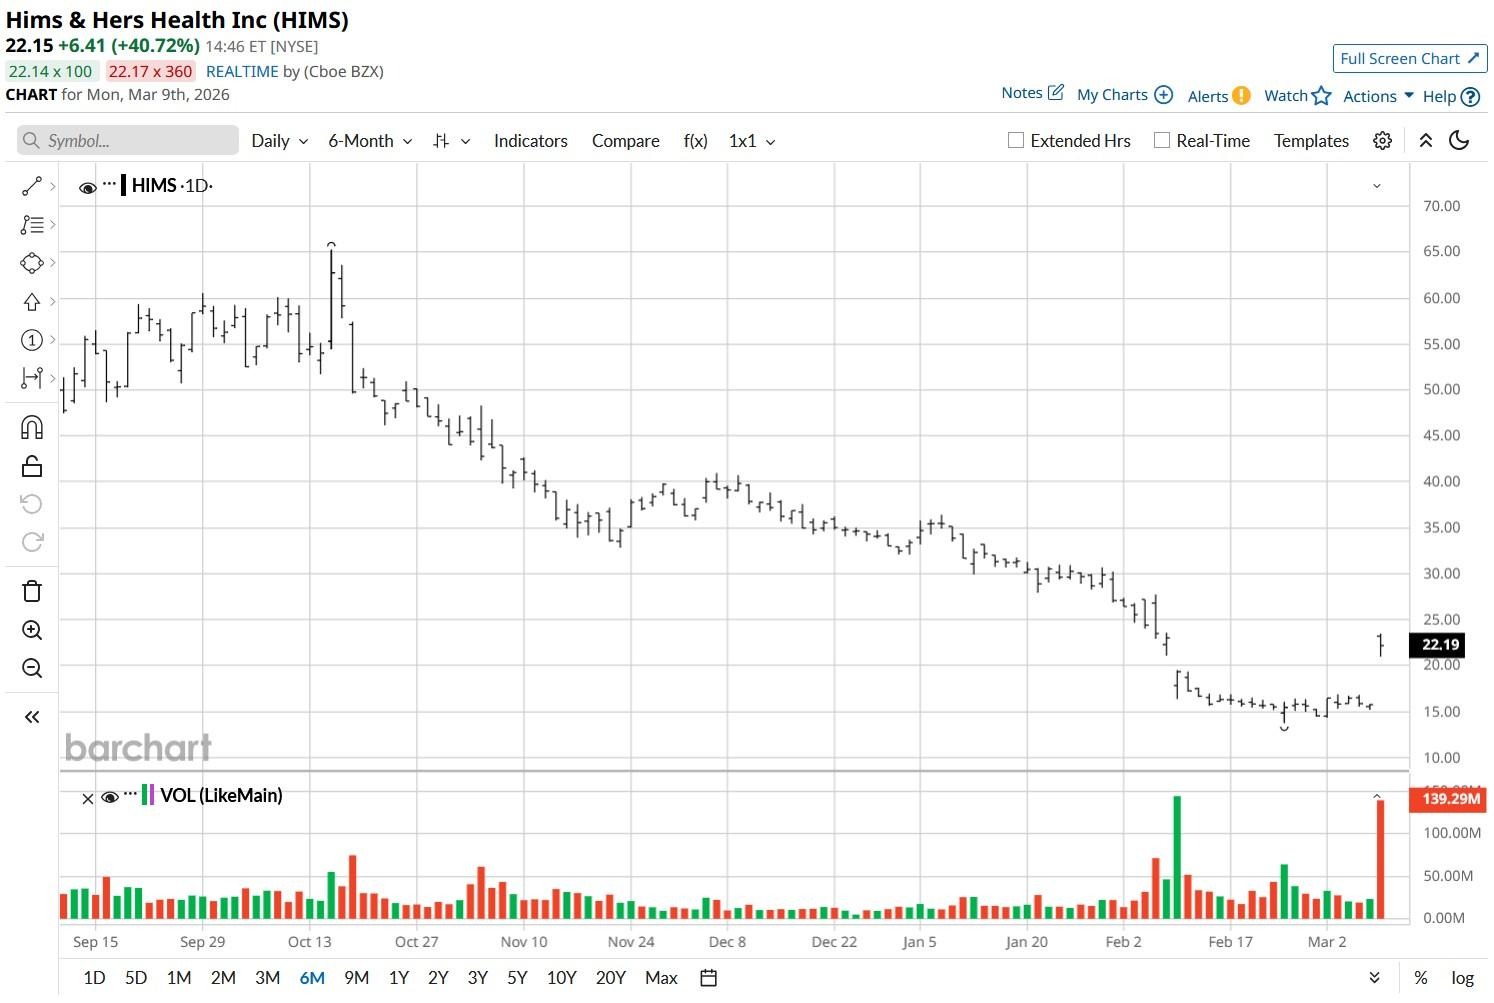
Task: Open the numbered label tool
Action: coord(32,340)
